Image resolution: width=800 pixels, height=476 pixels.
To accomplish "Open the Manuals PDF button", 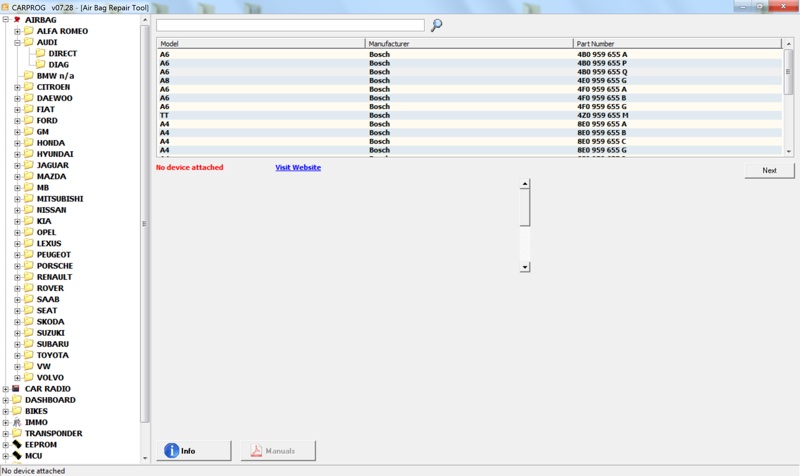I will click(278, 451).
